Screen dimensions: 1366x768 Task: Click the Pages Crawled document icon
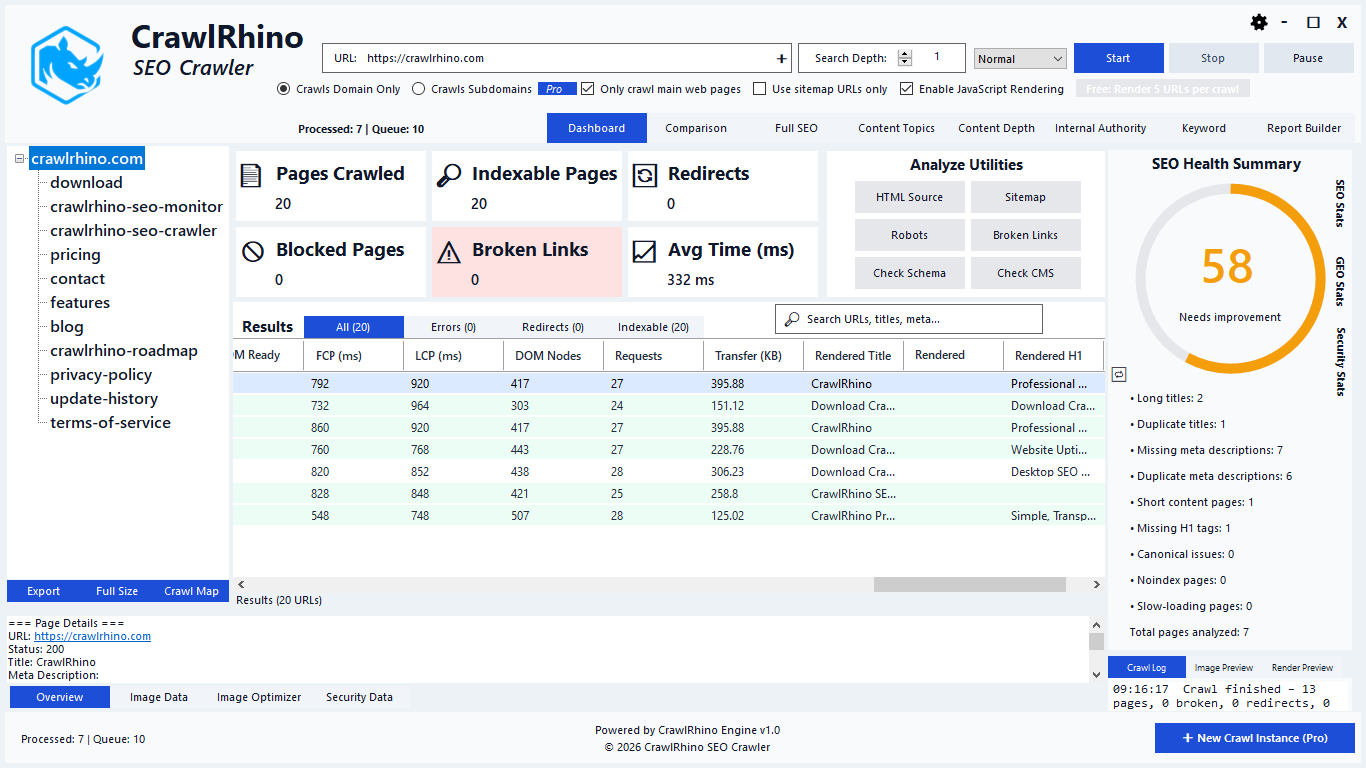[x=251, y=174]
